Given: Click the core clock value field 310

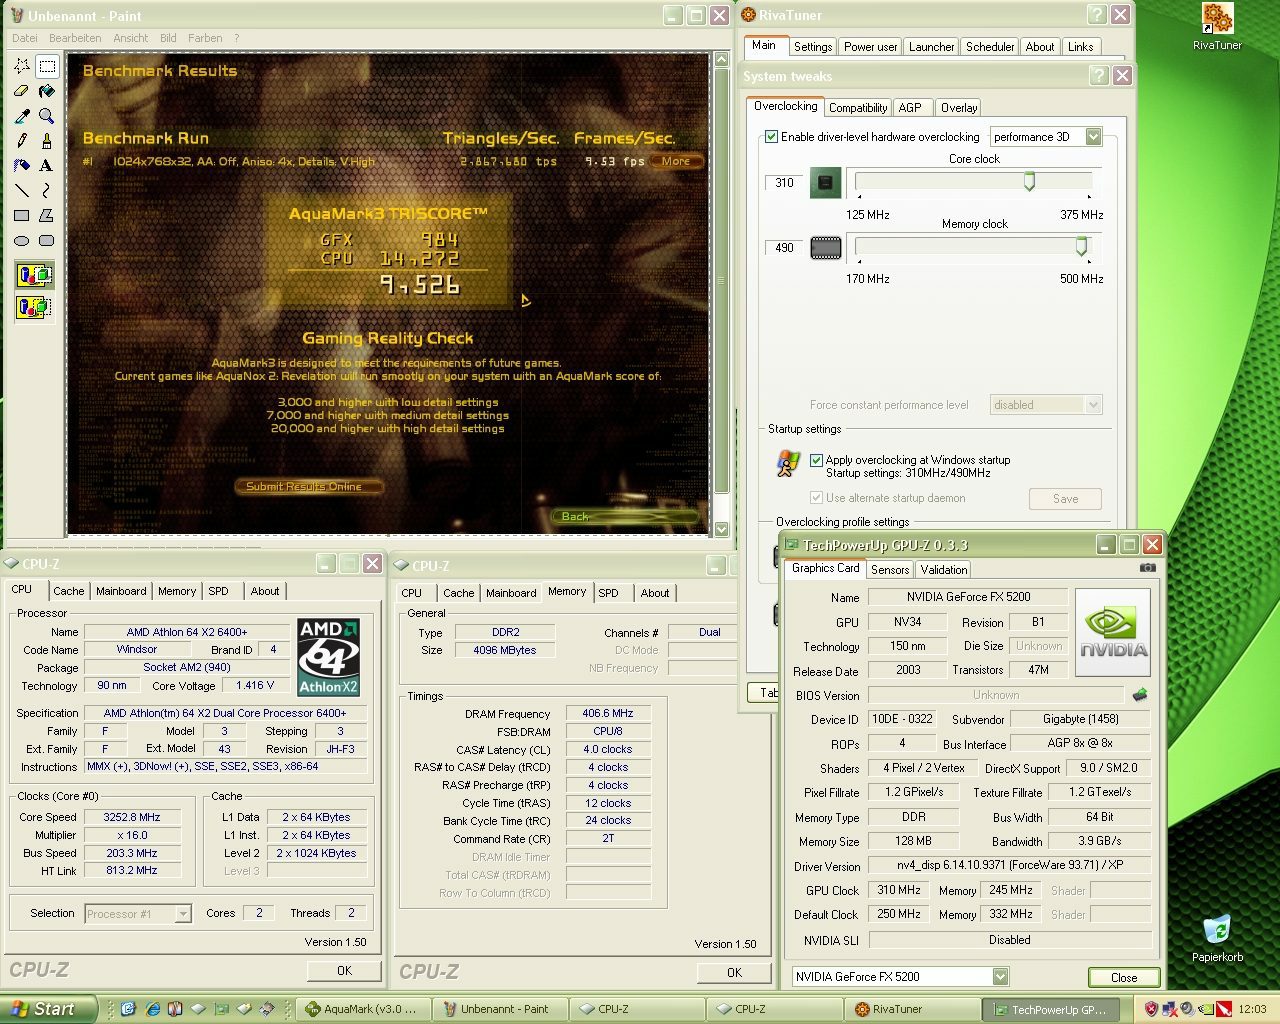Looking at the screenshot, I should coord(784,183).
